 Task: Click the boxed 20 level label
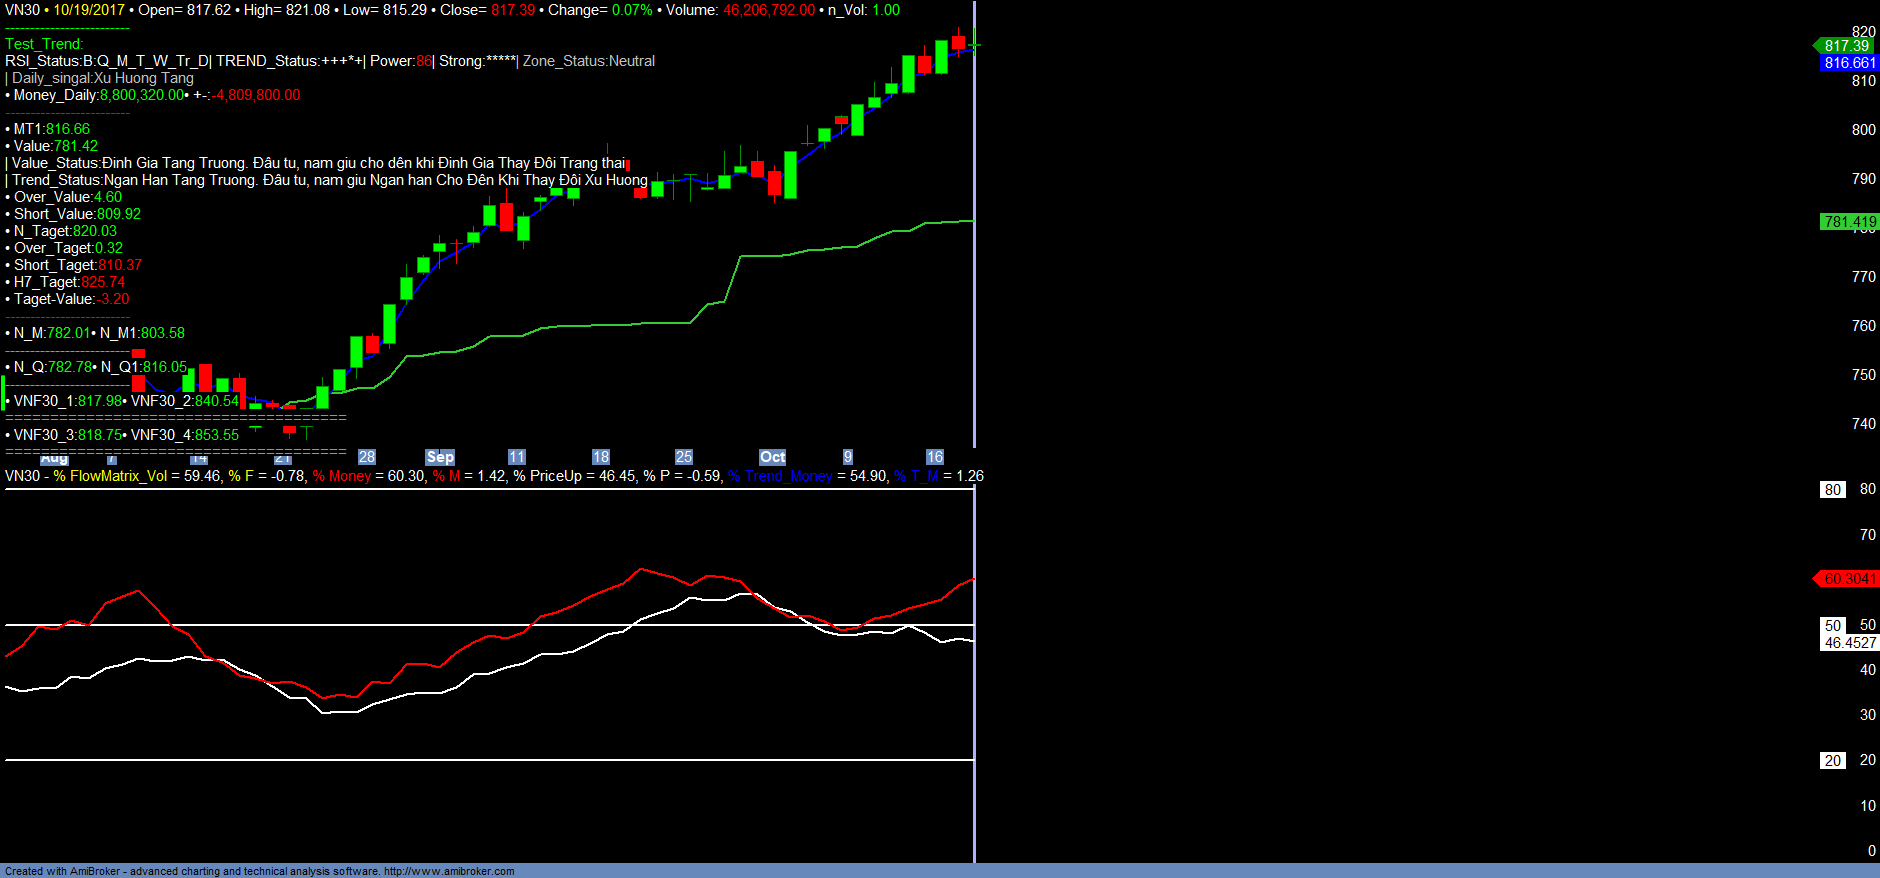click(1832, 761)
